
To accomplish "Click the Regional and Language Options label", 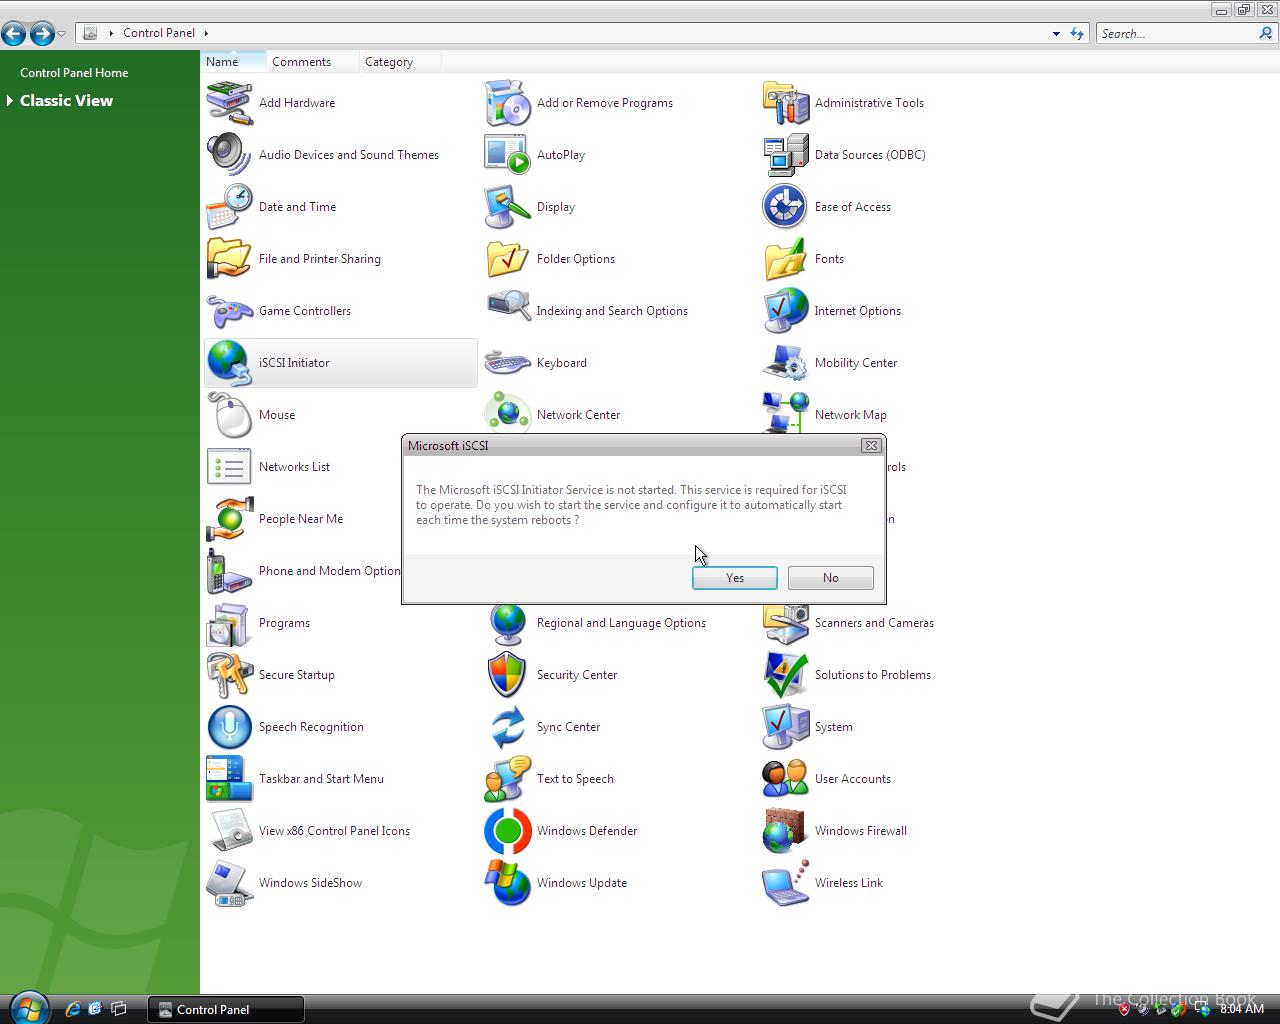I will coord(621,623).
